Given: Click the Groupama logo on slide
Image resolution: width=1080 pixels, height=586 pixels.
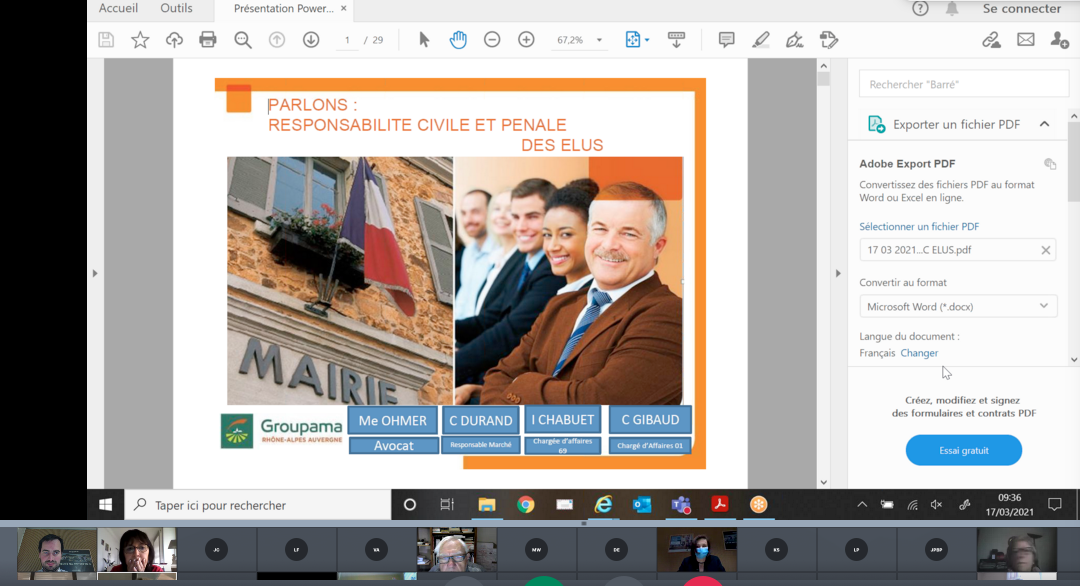Looking at the screenshot, I should (281, 431).
